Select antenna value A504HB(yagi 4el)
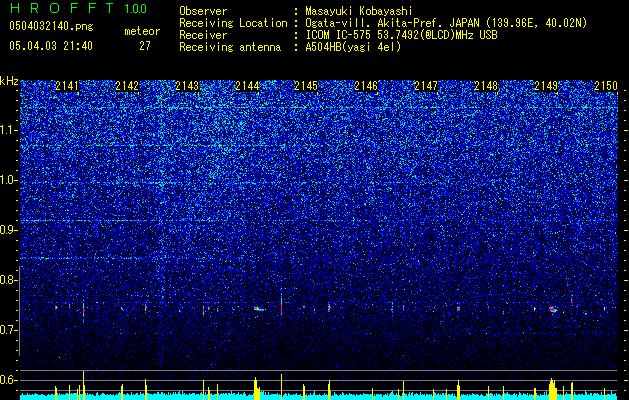The width and height of the screenshot is (629, 400). pyautogui.click(x=353, y=47)
